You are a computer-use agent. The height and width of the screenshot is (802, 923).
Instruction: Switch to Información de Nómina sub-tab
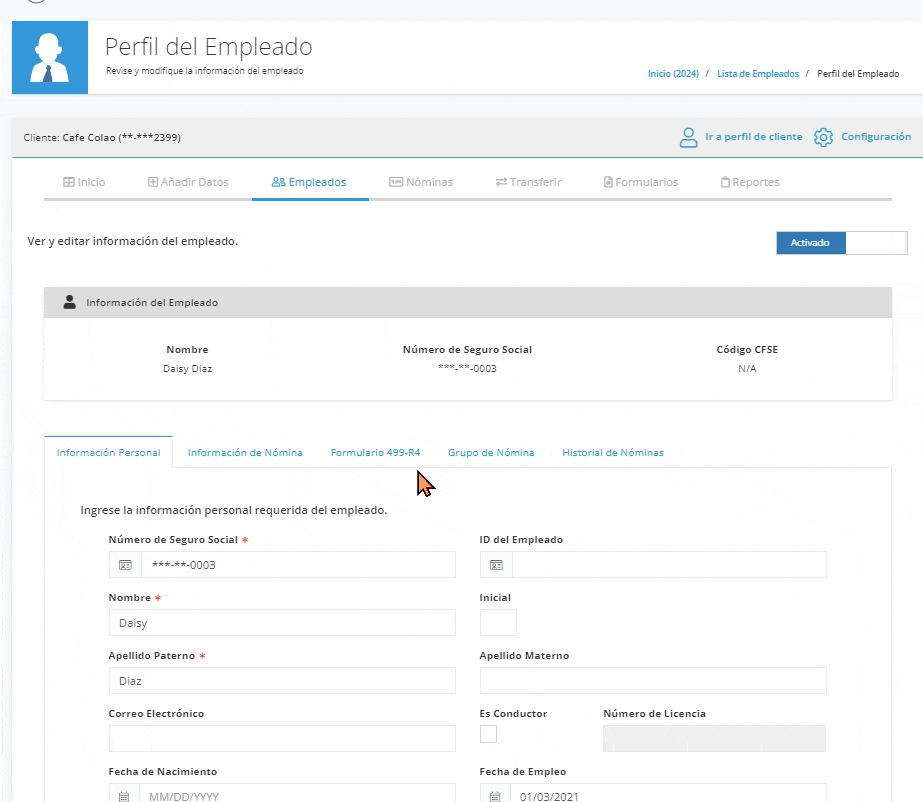pos(245,452)
